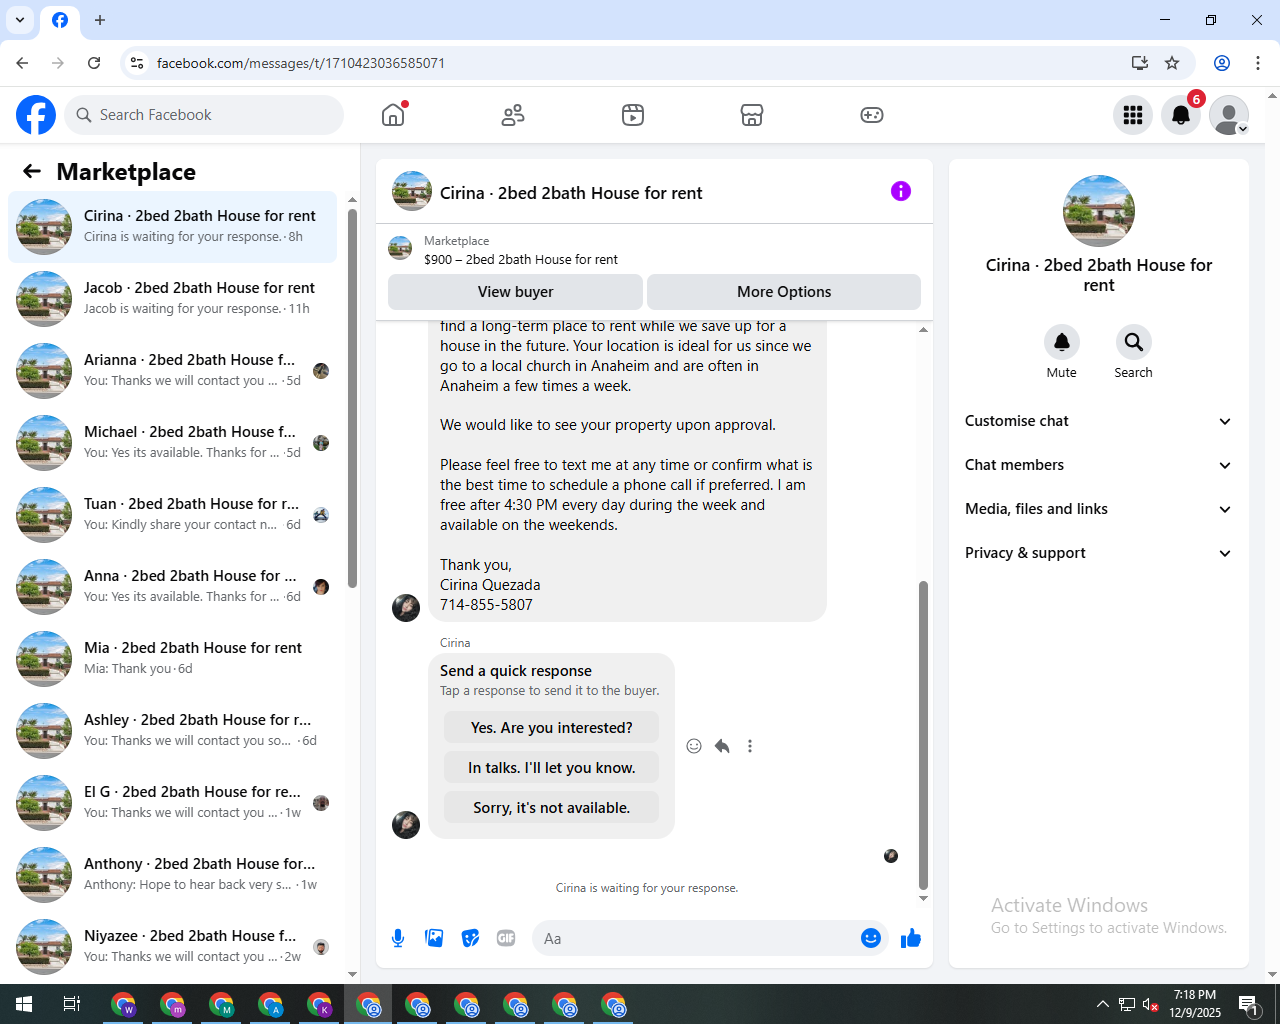Screen dimensions: 1280x1024
Task: Mute the conversation with the bell icon
Action: tap(1062, 342)
